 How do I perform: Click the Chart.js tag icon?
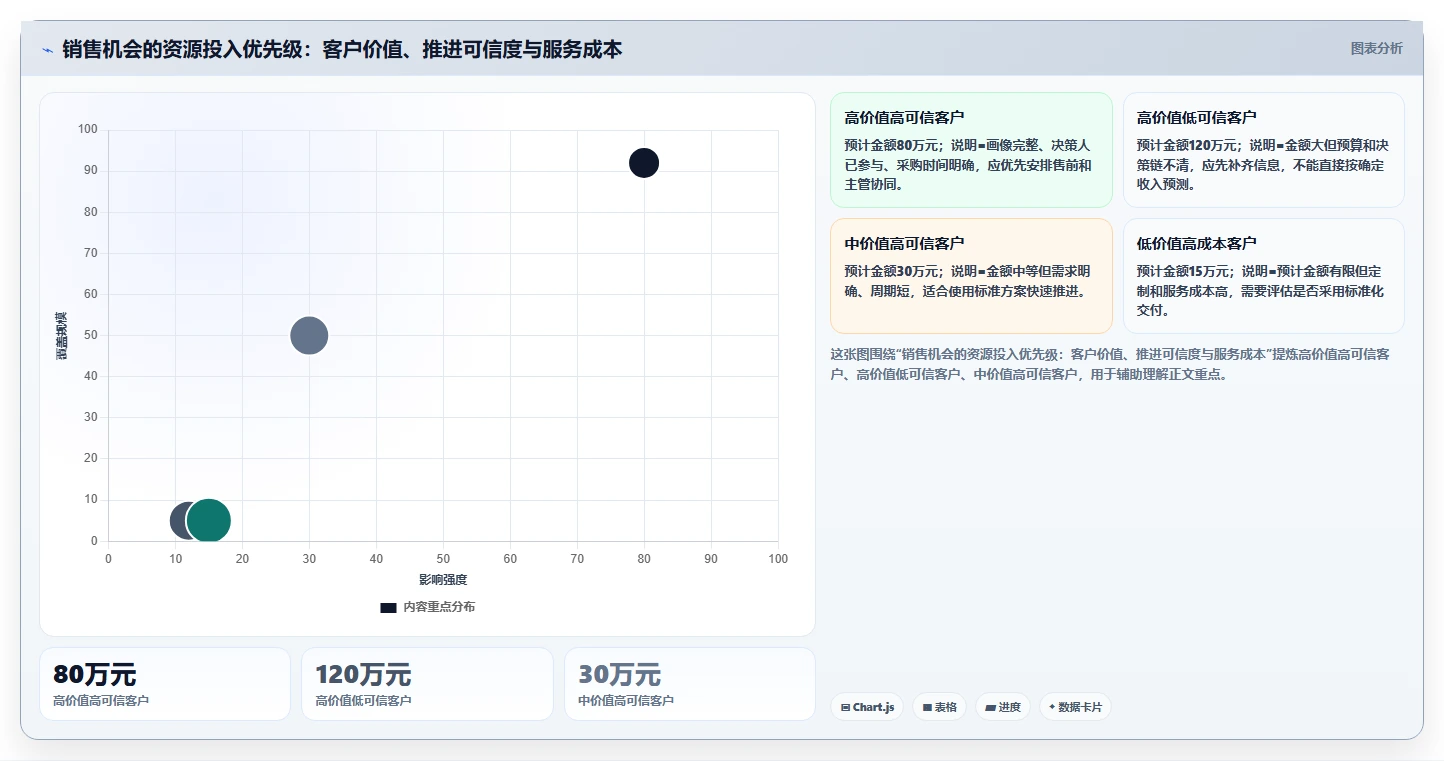tap(846, 707)
